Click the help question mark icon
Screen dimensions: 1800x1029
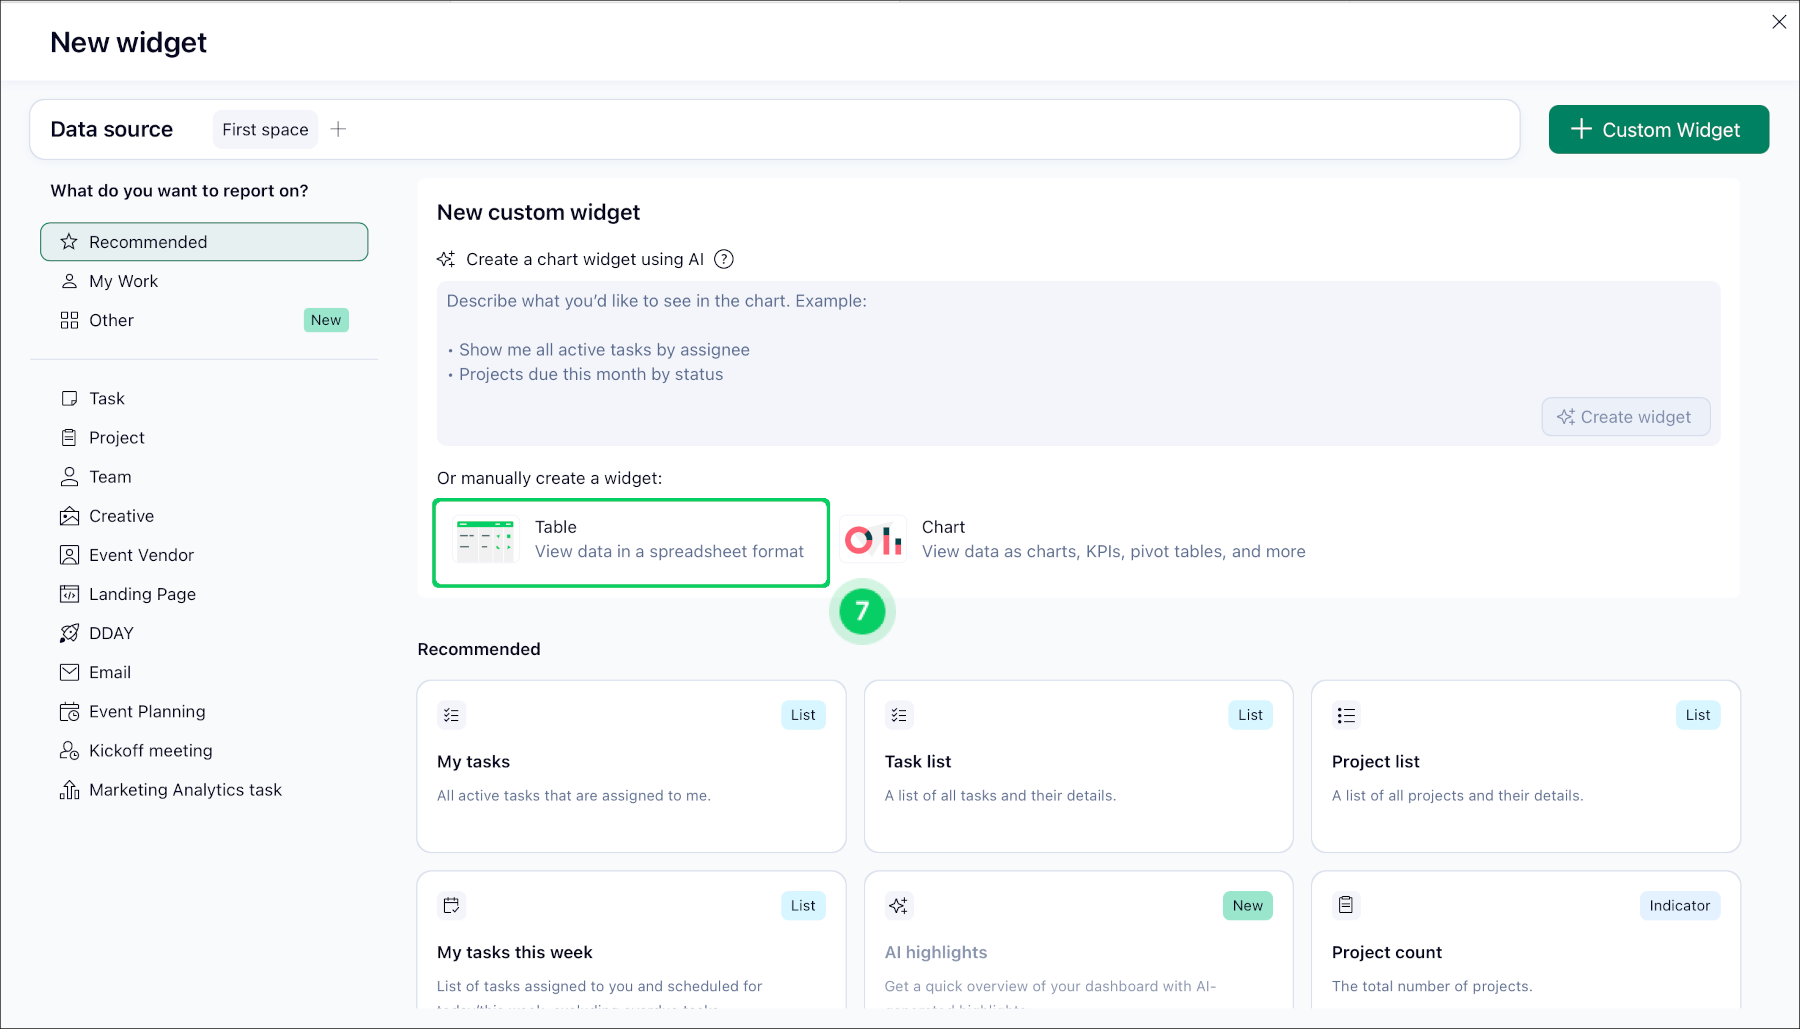724,259
